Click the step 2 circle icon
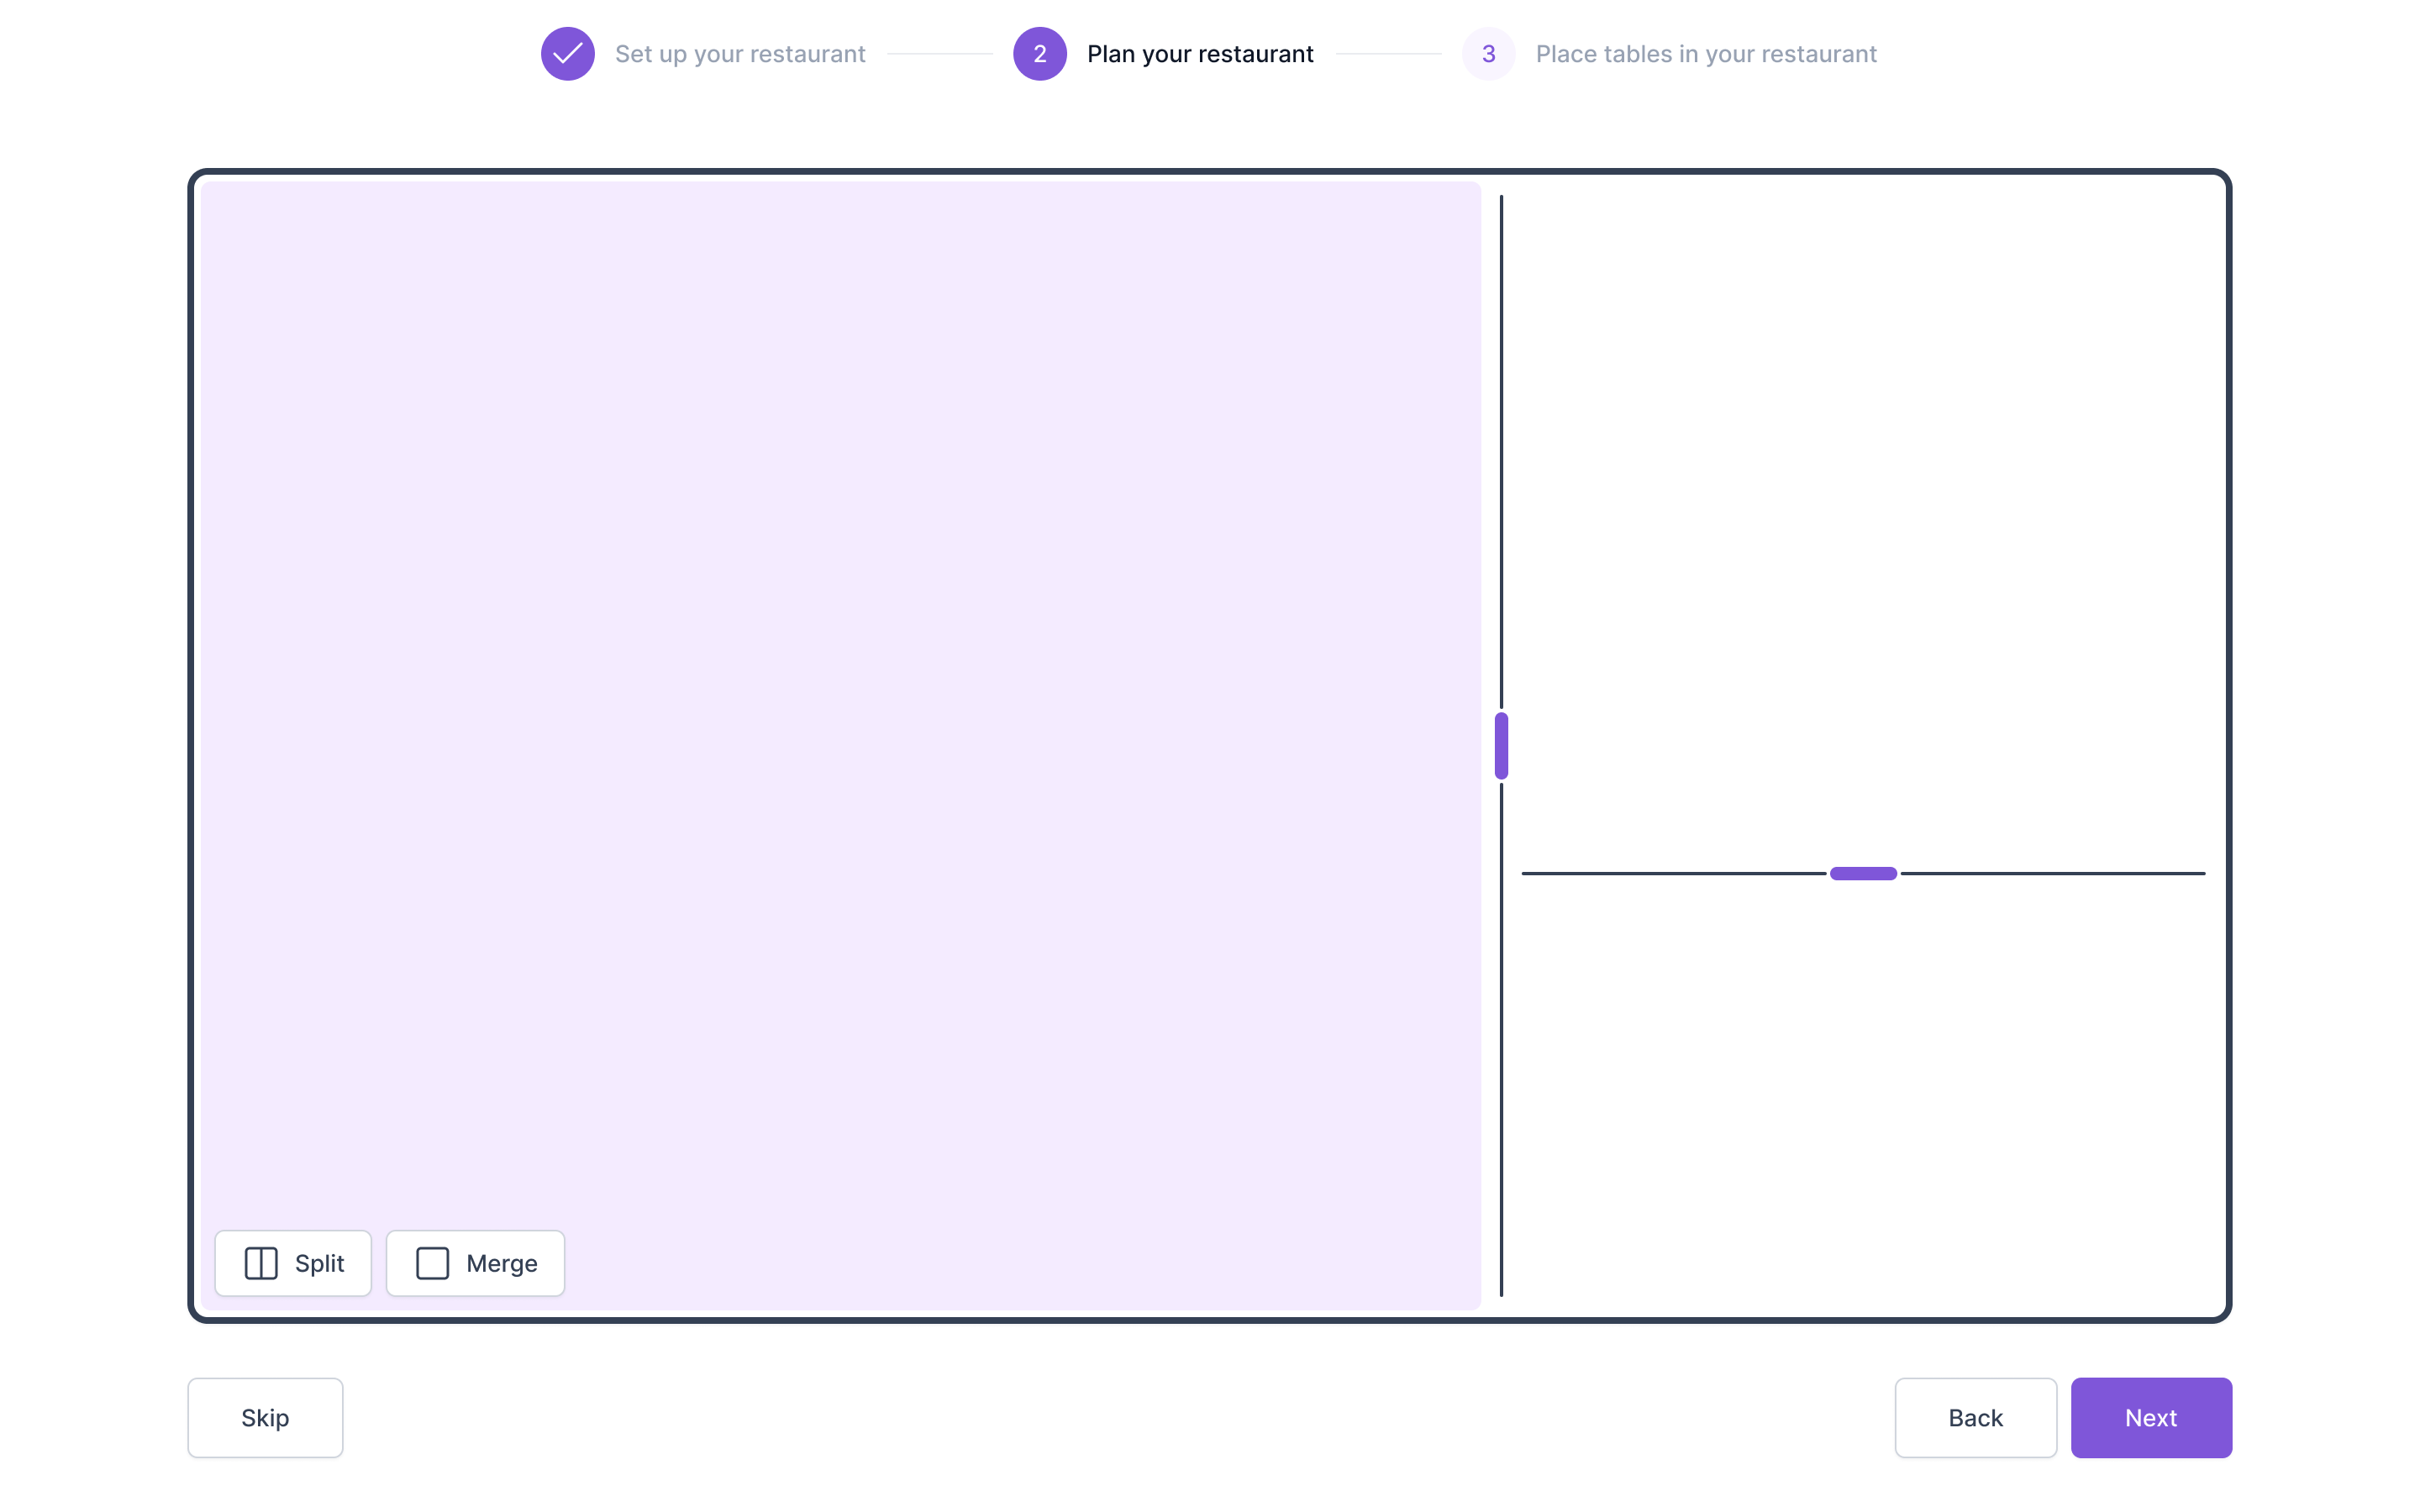 pos(1039,54)
